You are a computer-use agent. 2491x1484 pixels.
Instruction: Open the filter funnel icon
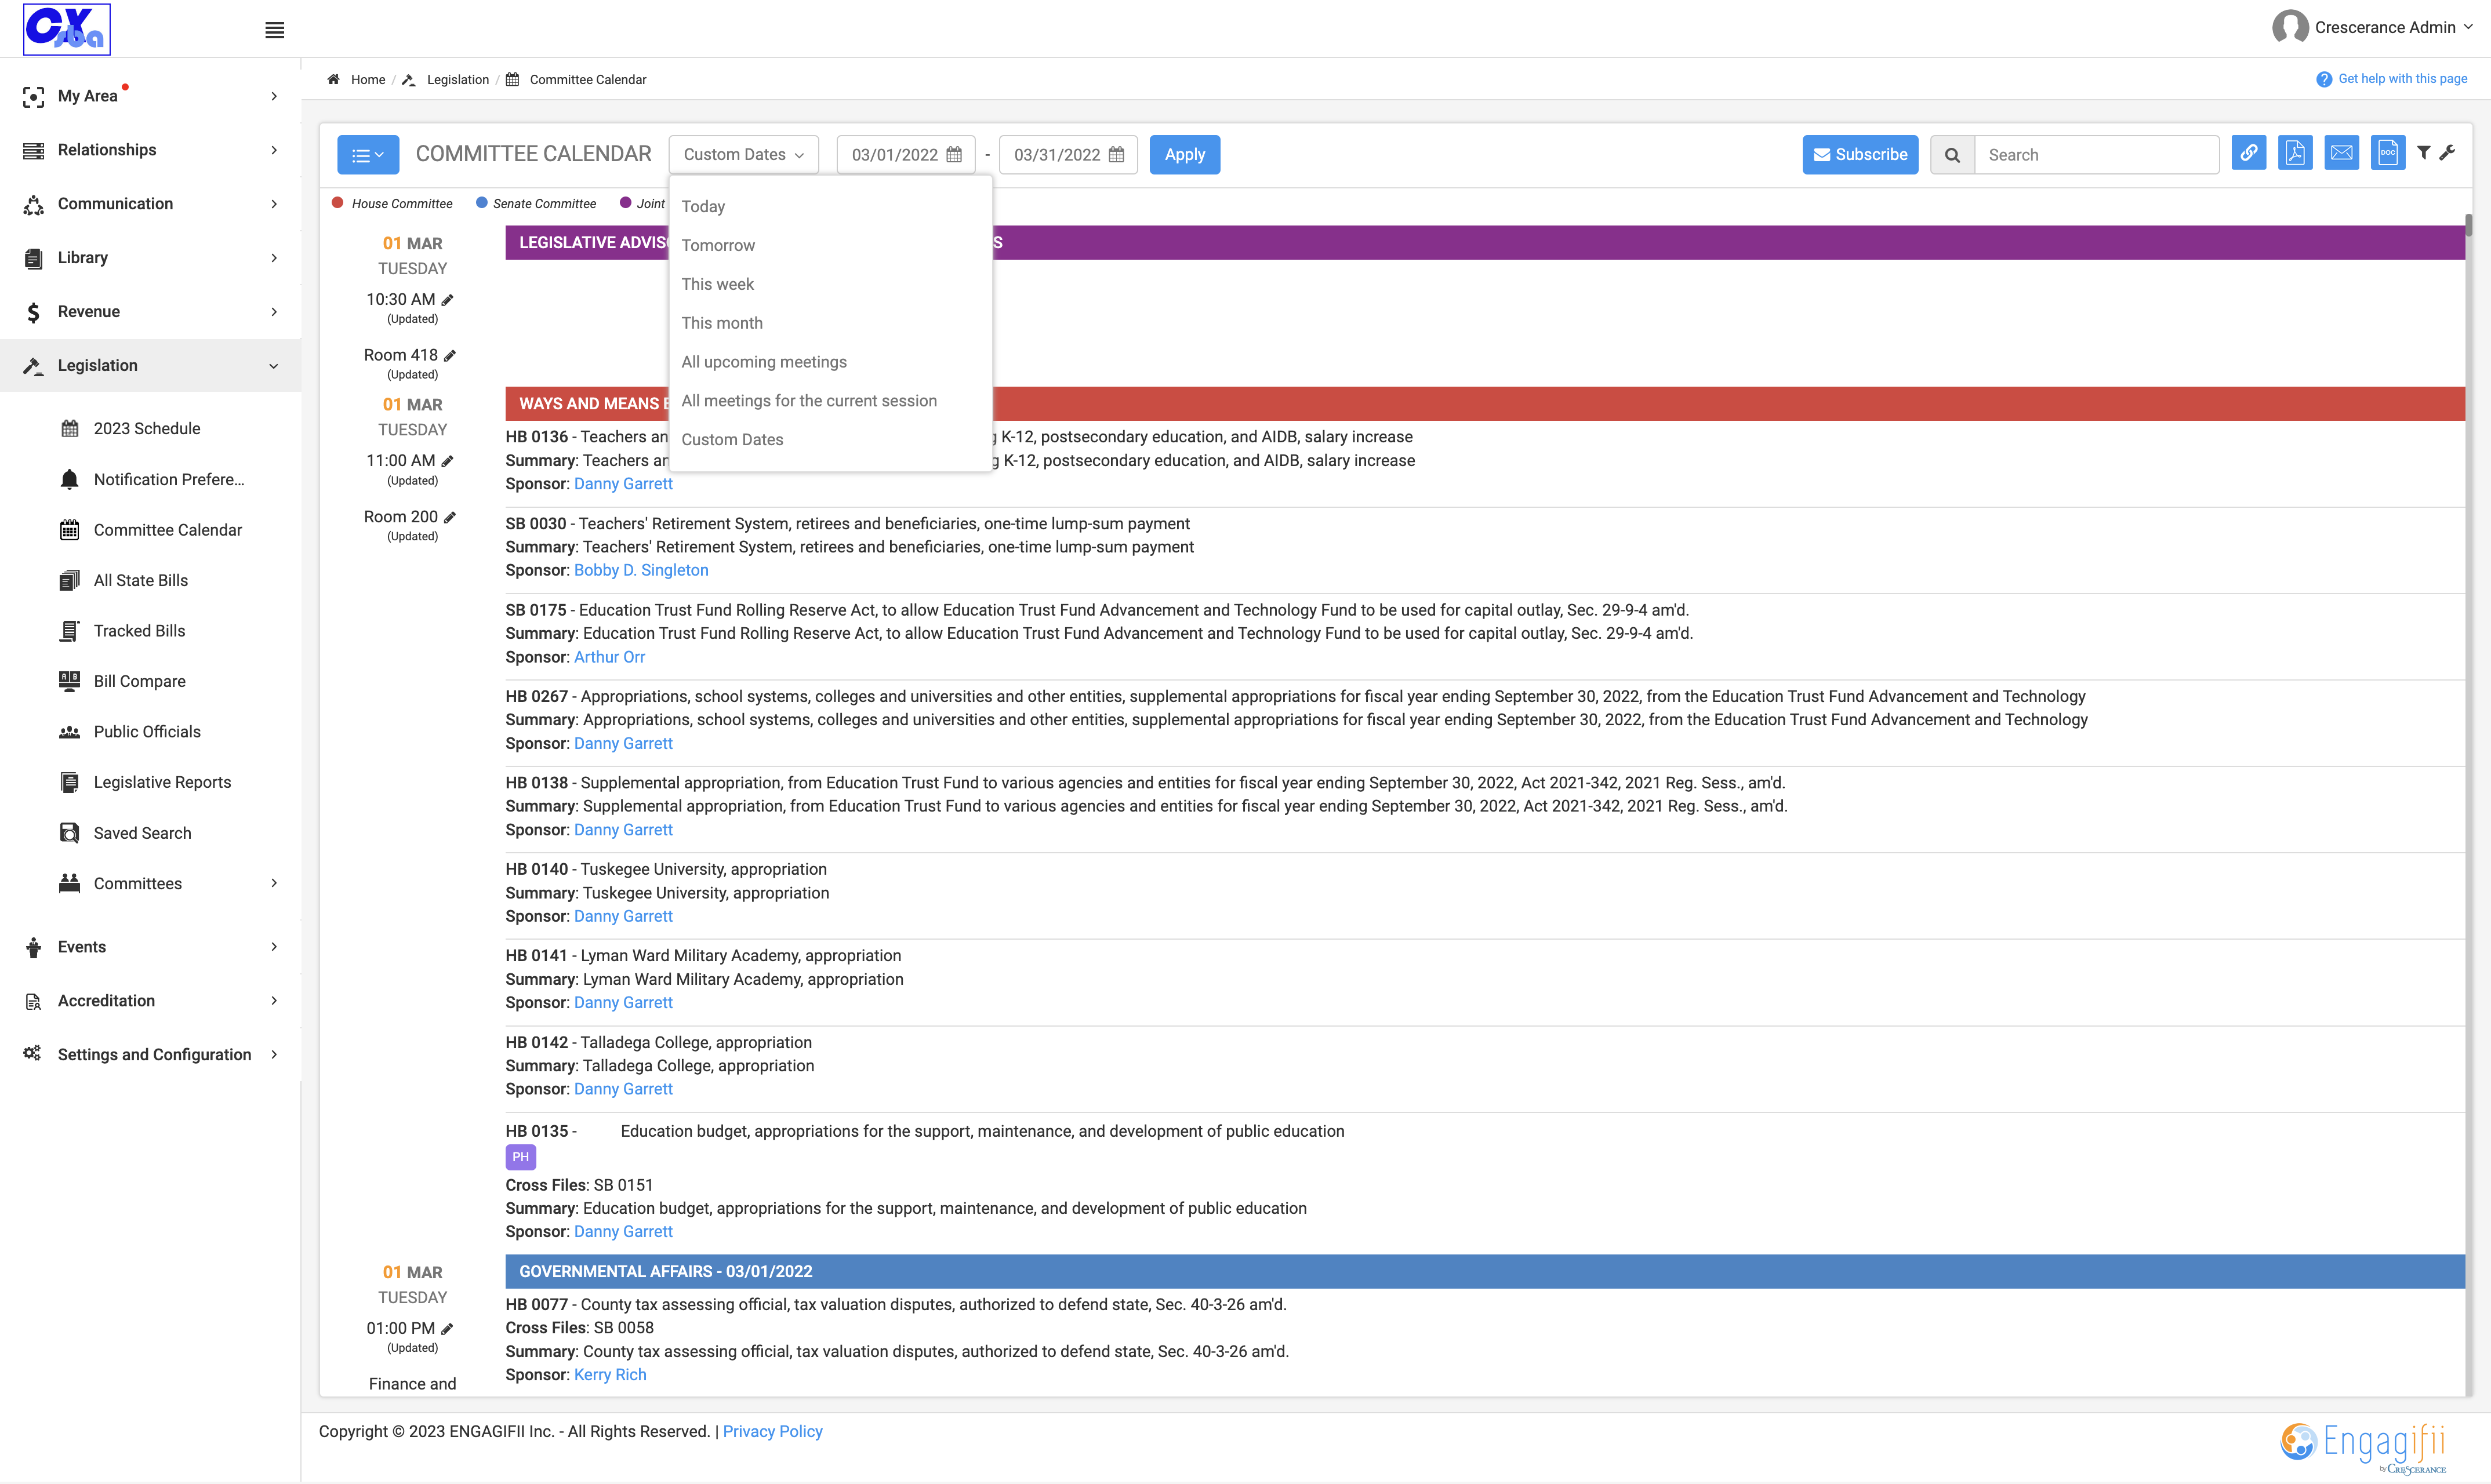point(2424,153)
